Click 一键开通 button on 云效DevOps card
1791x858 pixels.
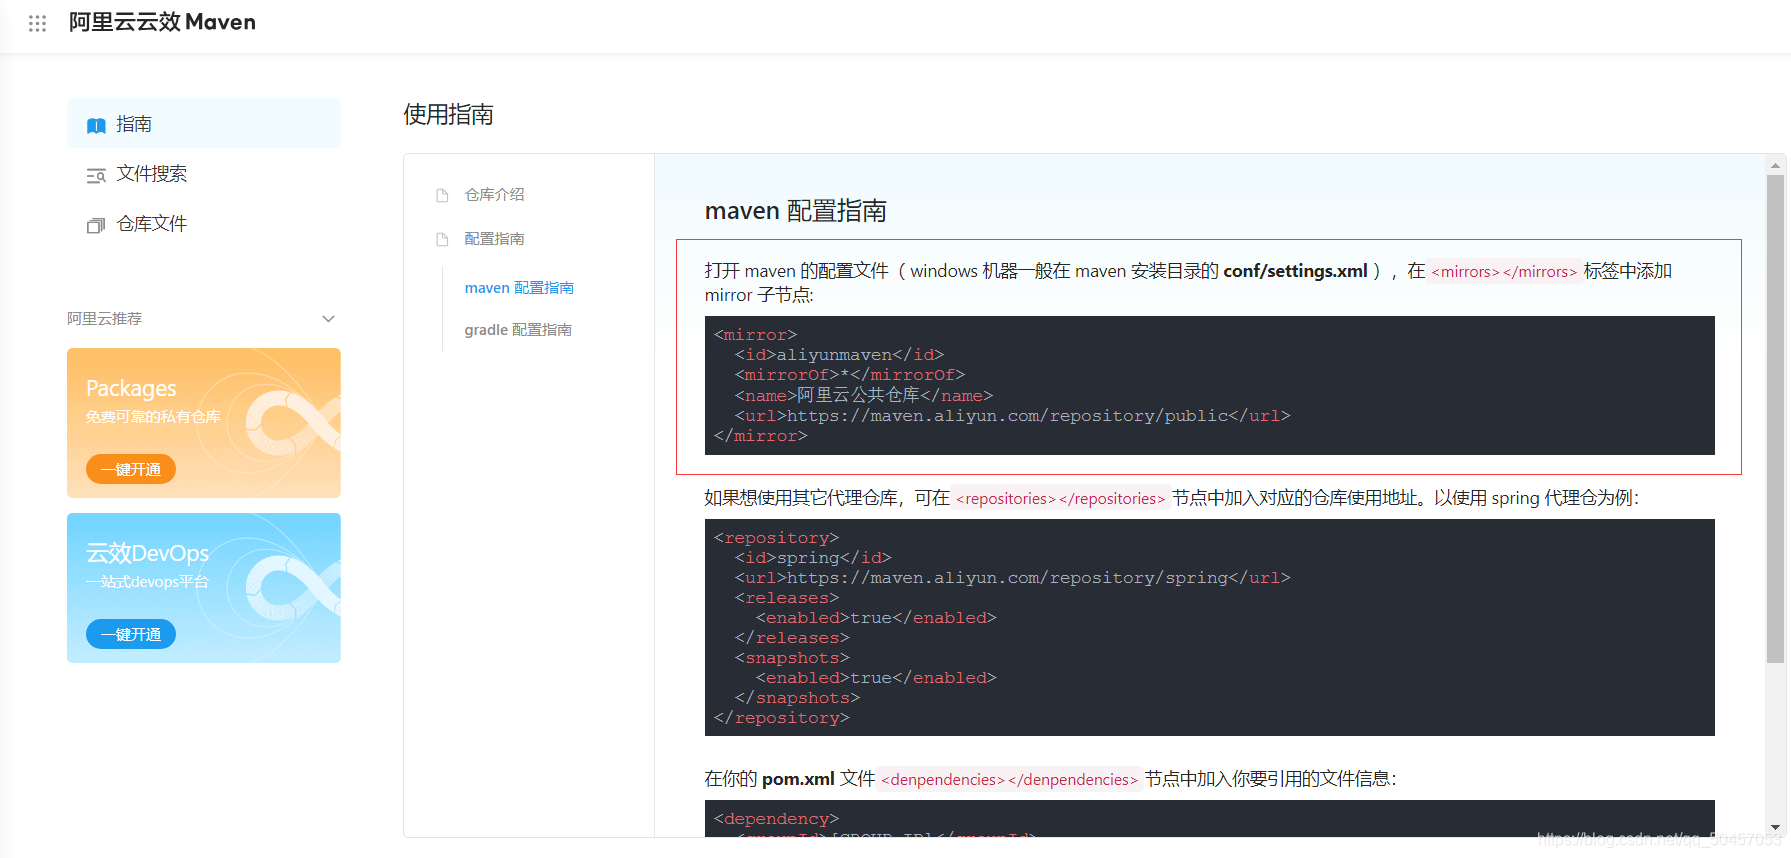pyautogui.click(x=131, y=634)
